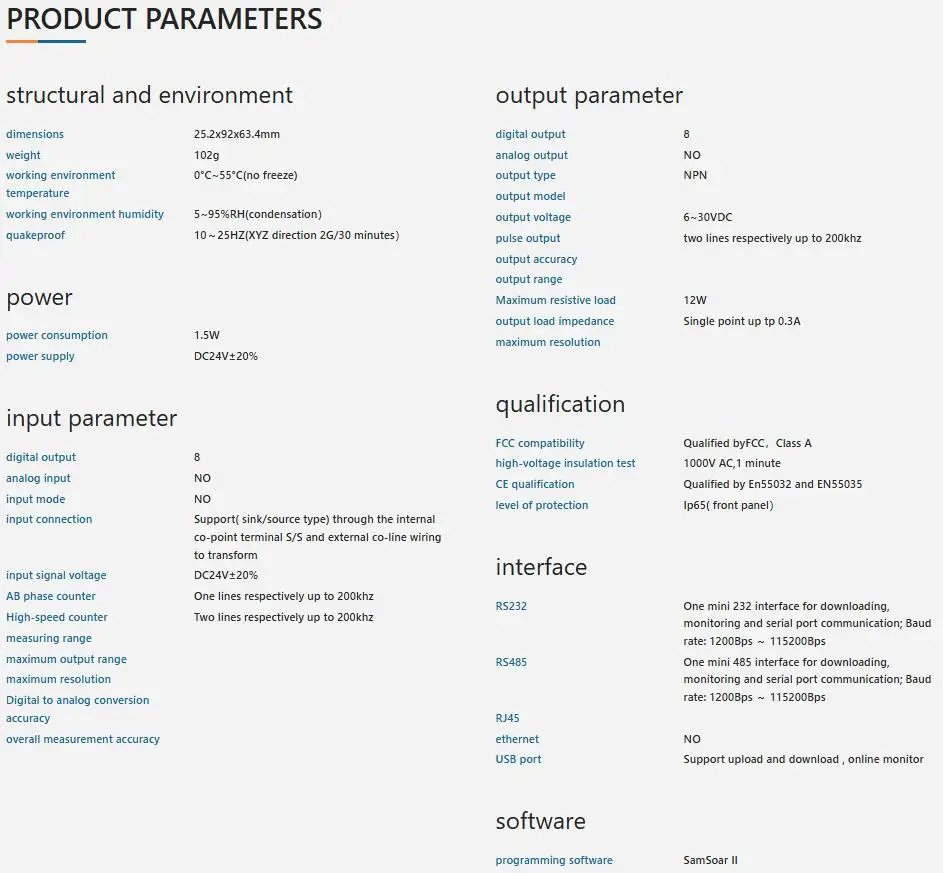This screenshot has width=943, height=873.
Task: Click the high-voltage insulation test label
Action: tap(565, 463)
